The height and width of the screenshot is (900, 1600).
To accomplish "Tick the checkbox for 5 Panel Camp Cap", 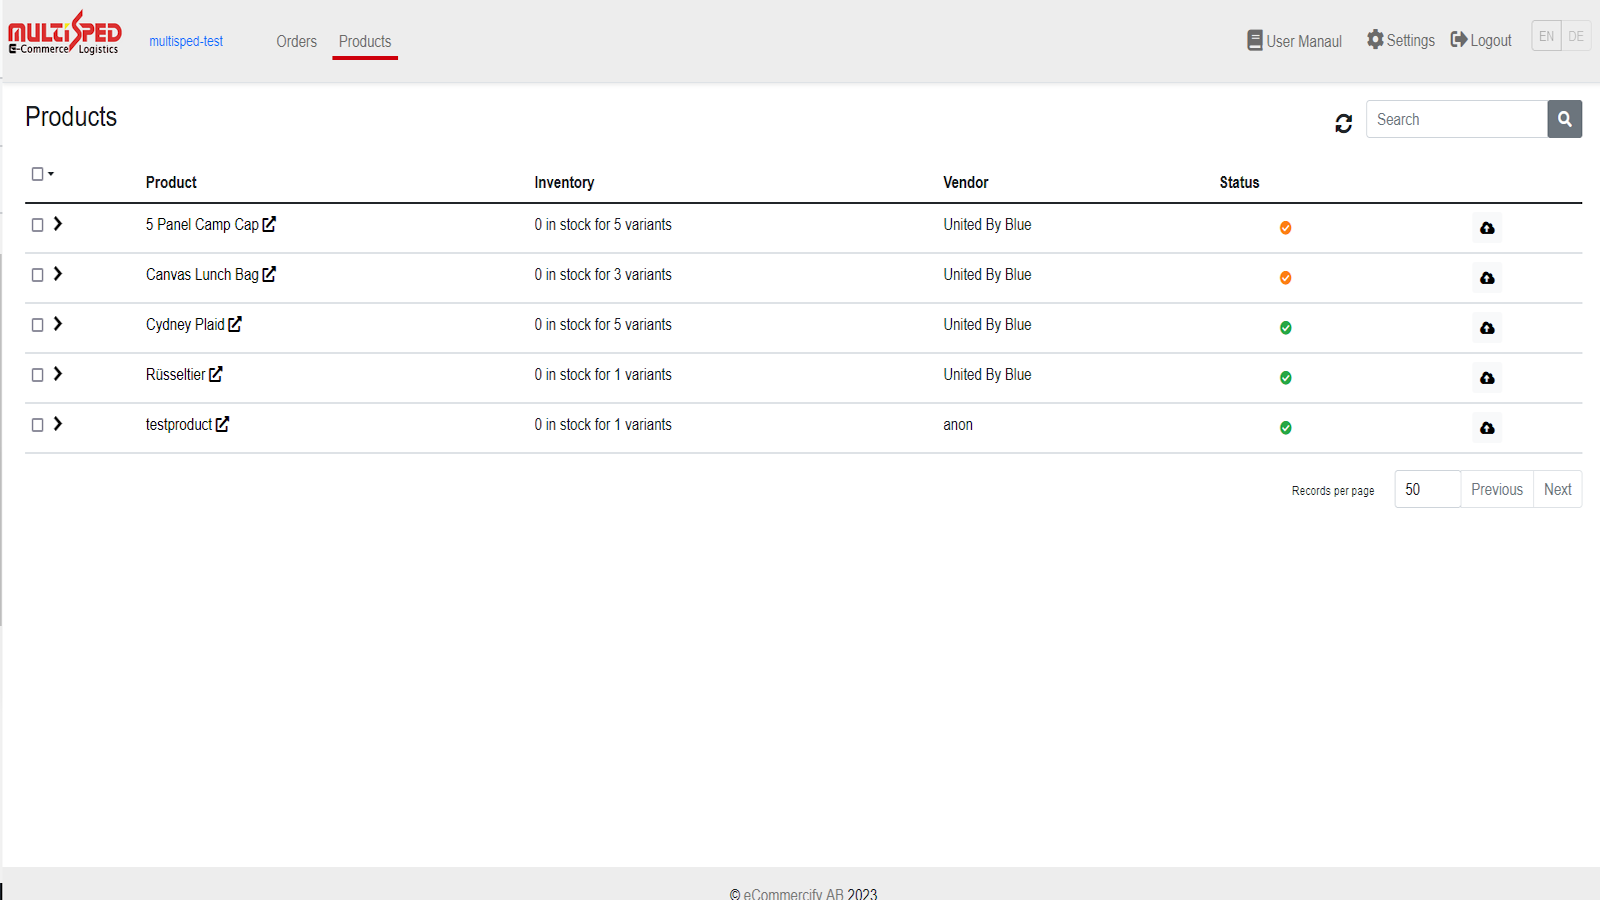I will [x=37, y=225].
